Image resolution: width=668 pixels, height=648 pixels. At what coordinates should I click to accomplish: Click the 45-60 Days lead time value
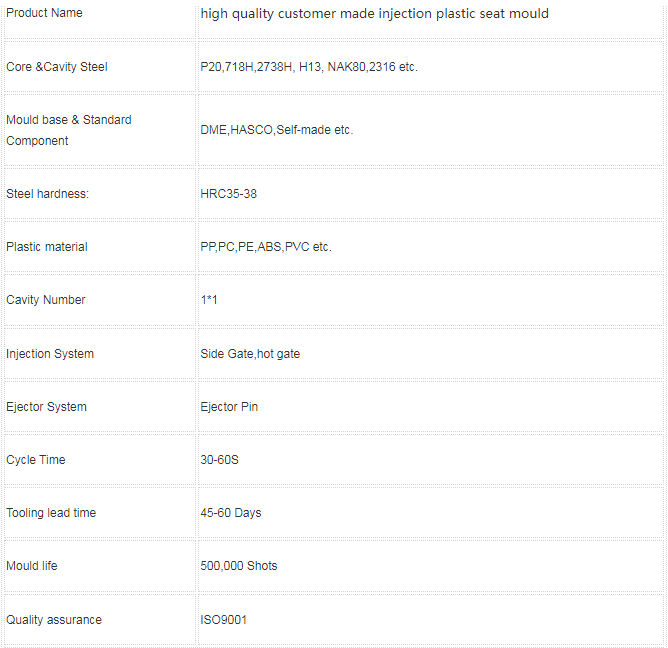[x=230, y=513]
